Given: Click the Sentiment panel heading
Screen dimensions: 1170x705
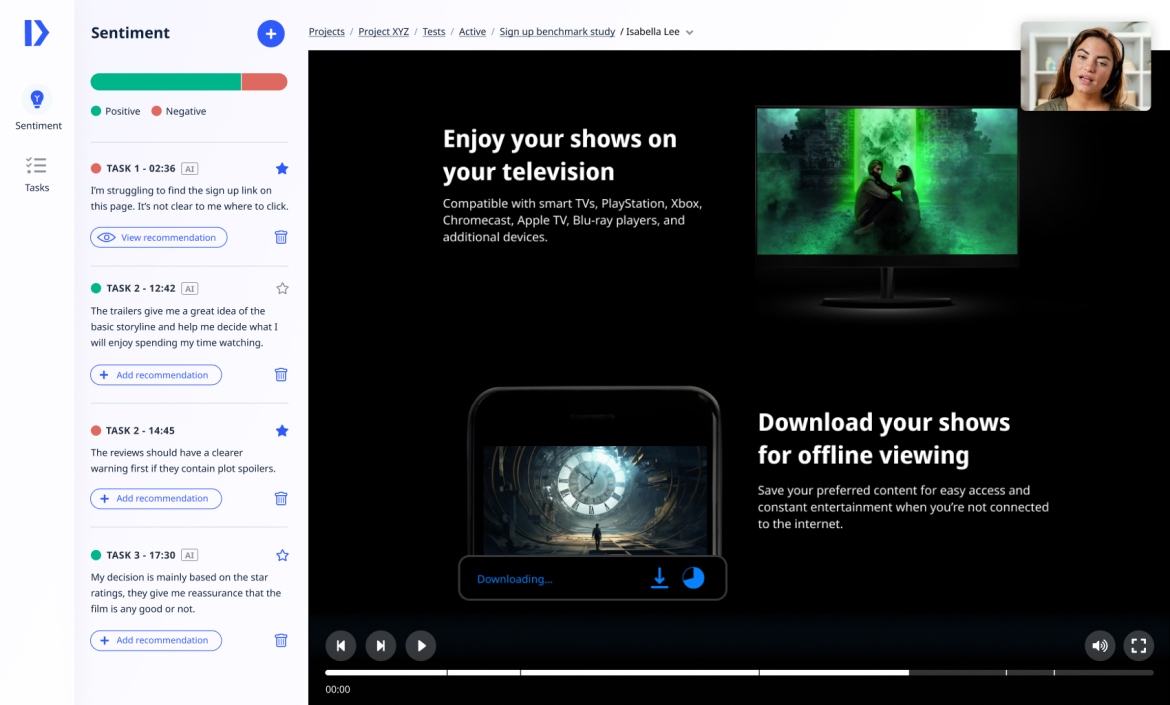Looking at the screenshot, I should pyautogui.click(x=131, y=33).
